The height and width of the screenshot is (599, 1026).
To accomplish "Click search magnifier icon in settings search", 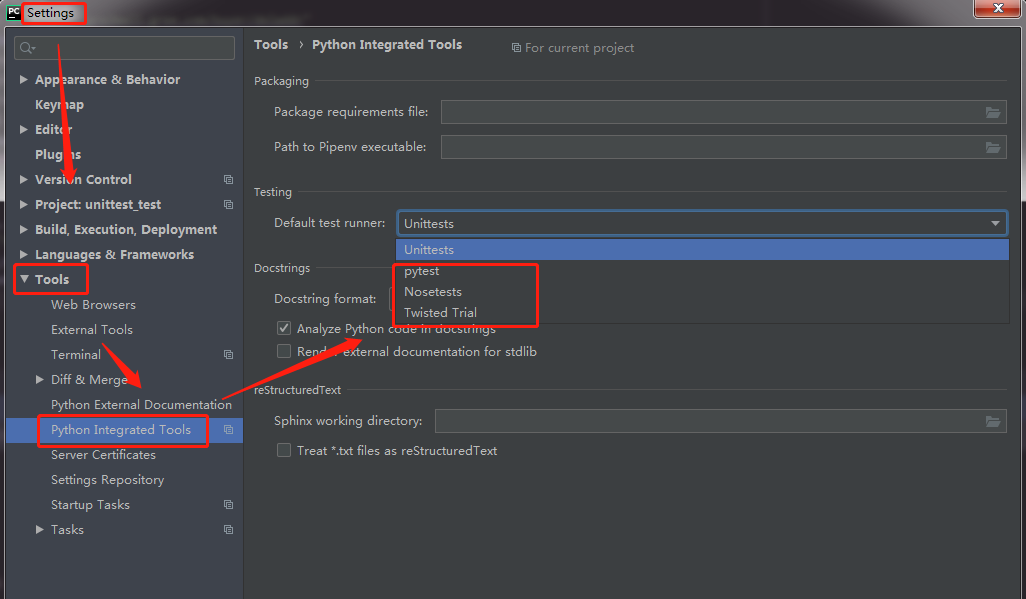I will [26, 48].
